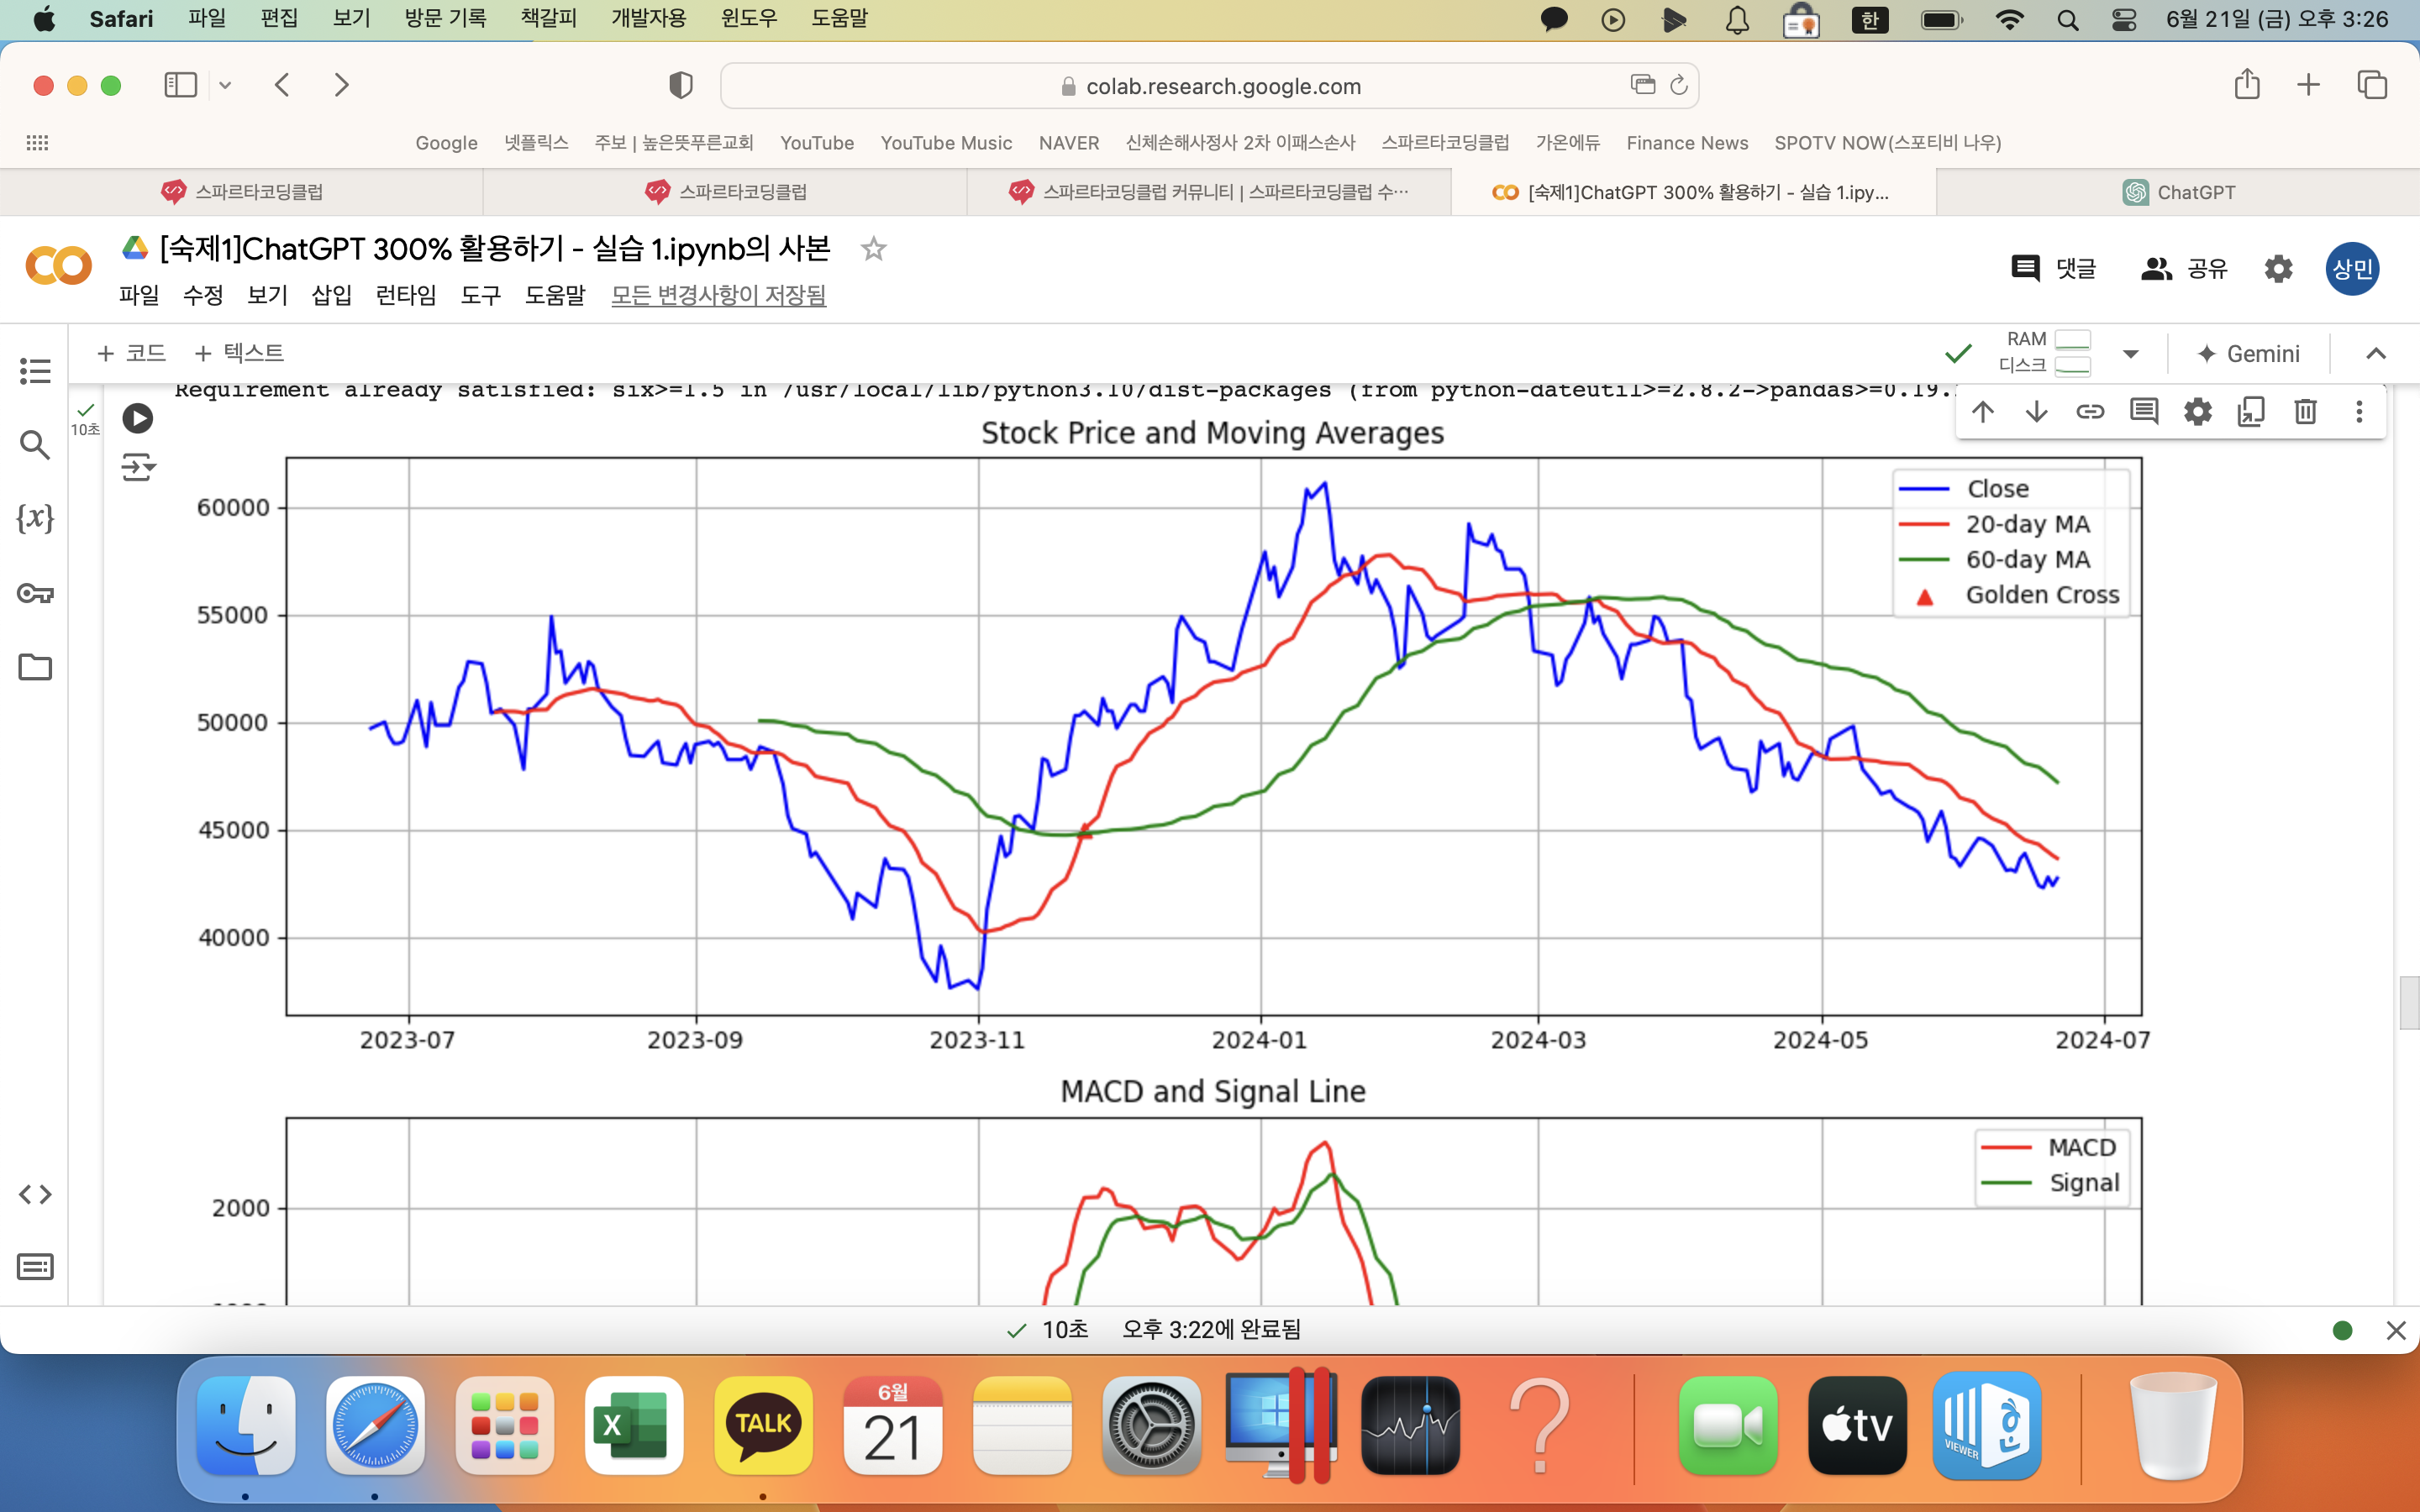Run the code cell

point(138,418)
